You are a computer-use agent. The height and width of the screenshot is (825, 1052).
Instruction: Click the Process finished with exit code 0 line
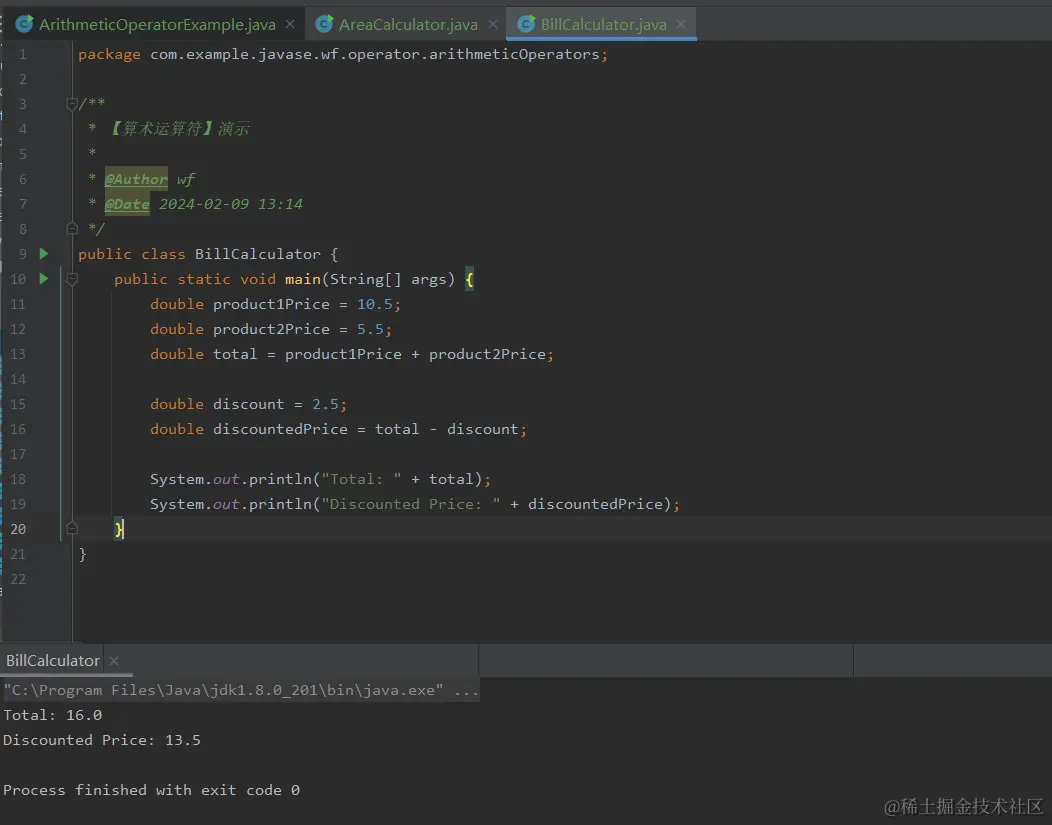151,790
